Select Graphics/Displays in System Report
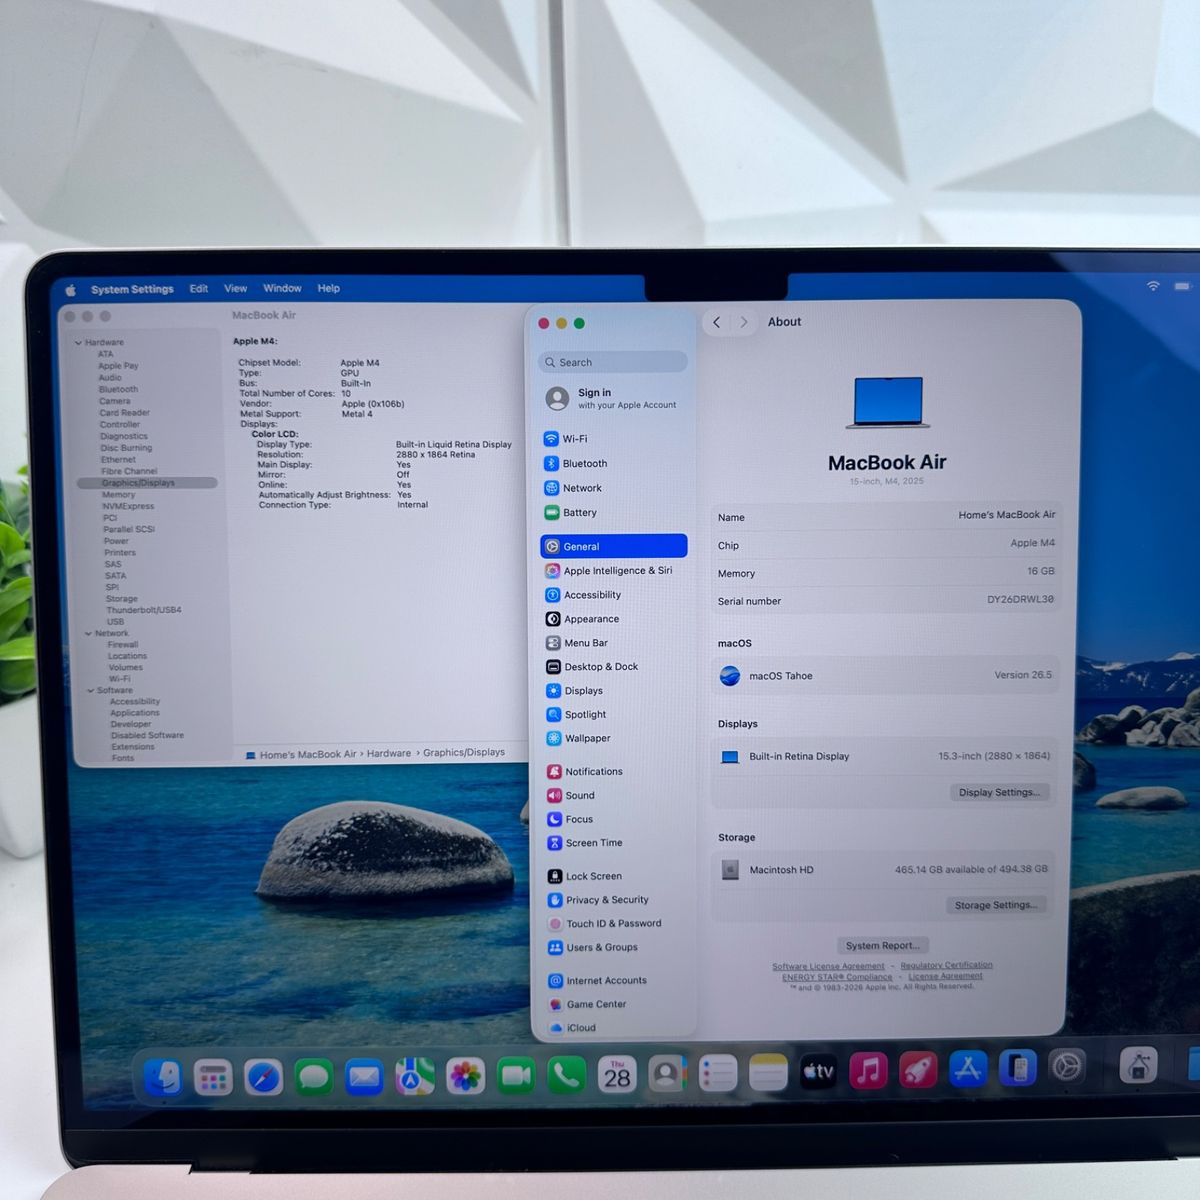The height and width of the screenshot is (1200, 1200). tap(147, 483)
